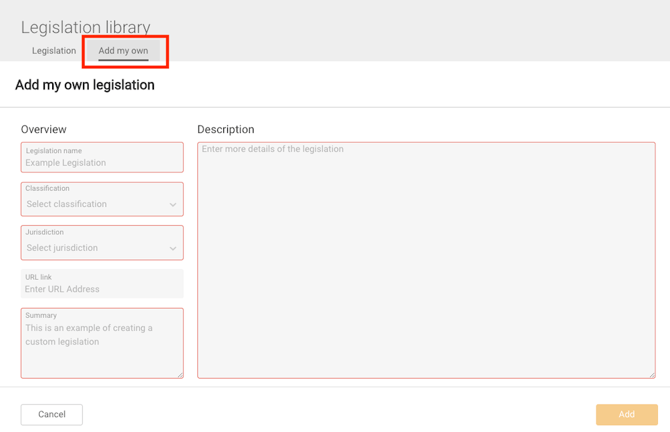Screen dimensions: 670x432
Task: Click inside the Summary text area
Action: (x=102, y=345)
